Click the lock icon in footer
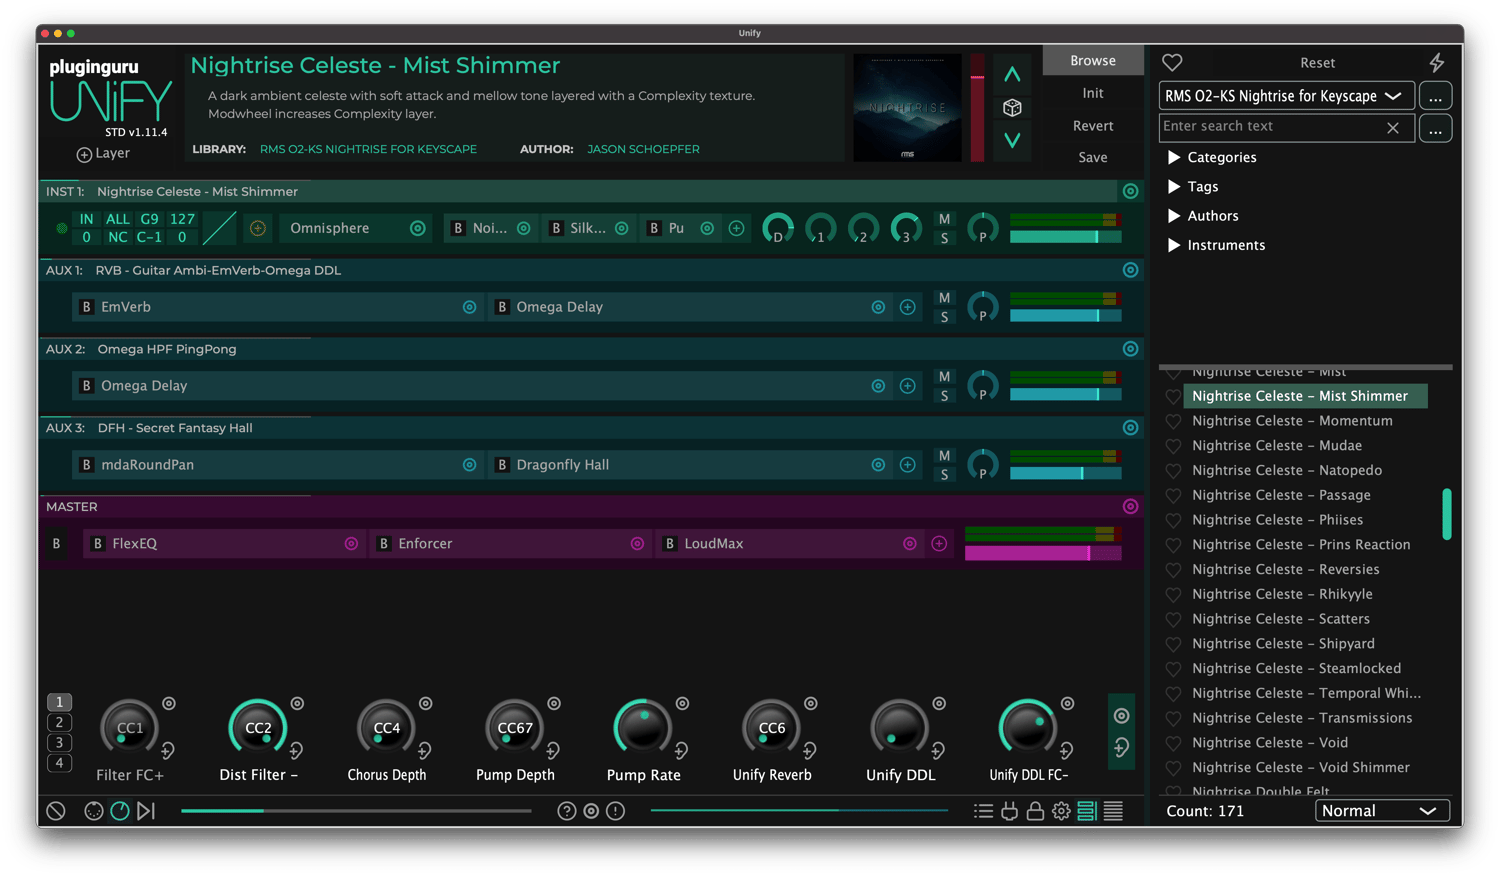 click(x=1035, y=811)
